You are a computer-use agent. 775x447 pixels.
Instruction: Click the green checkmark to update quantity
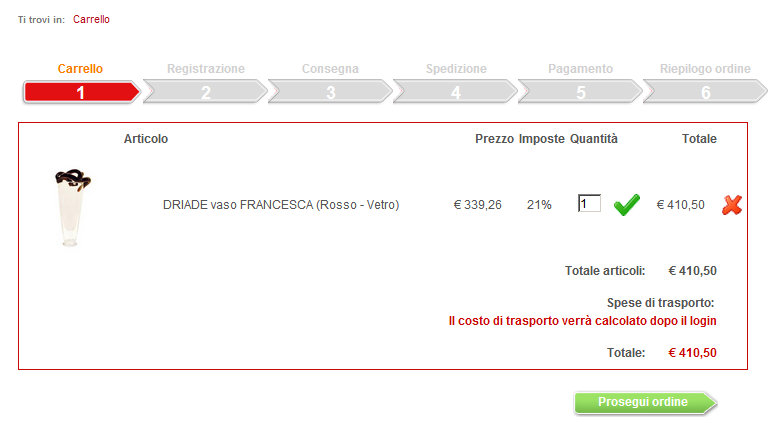(627, 205)
